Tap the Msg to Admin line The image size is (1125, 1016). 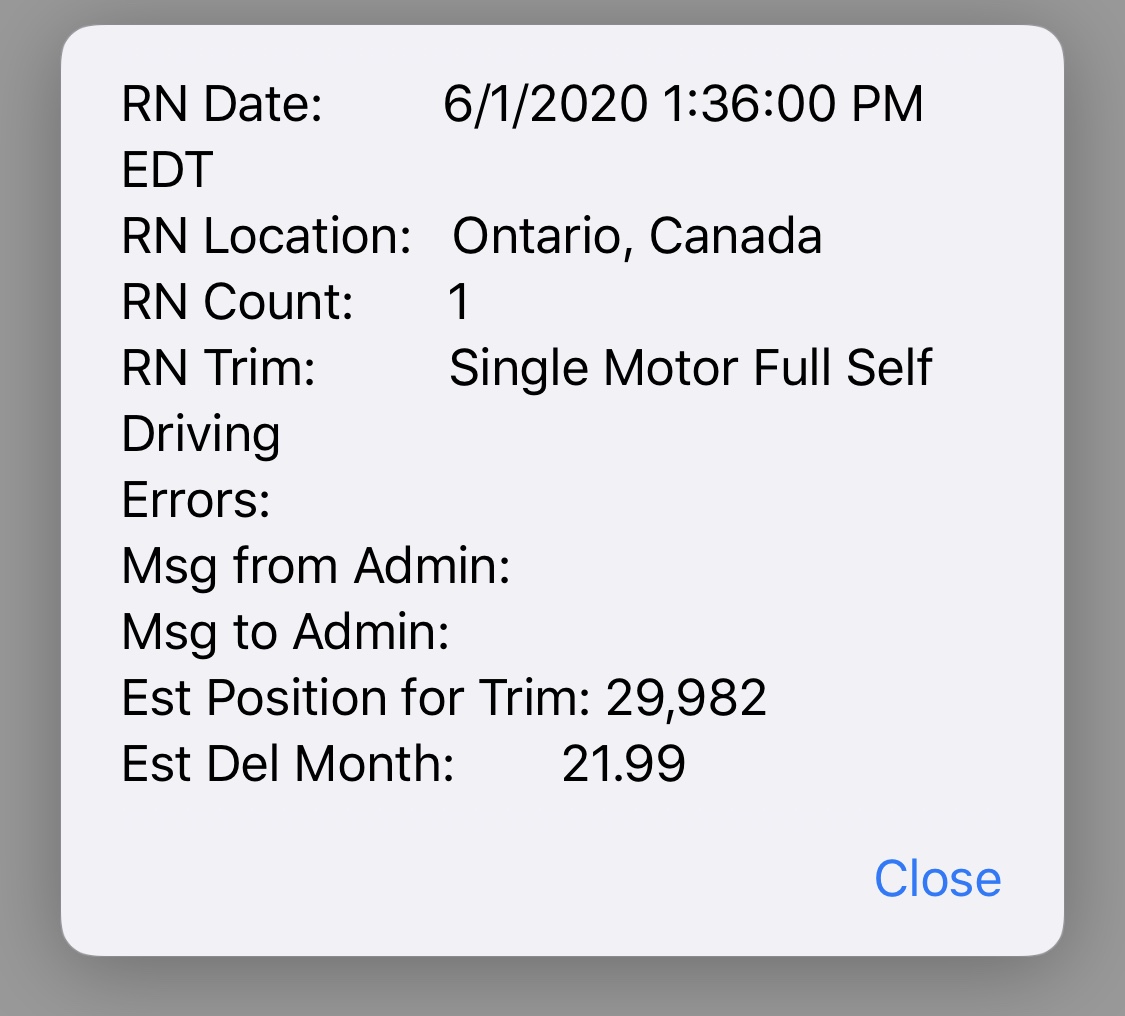(x=286, y=633)
